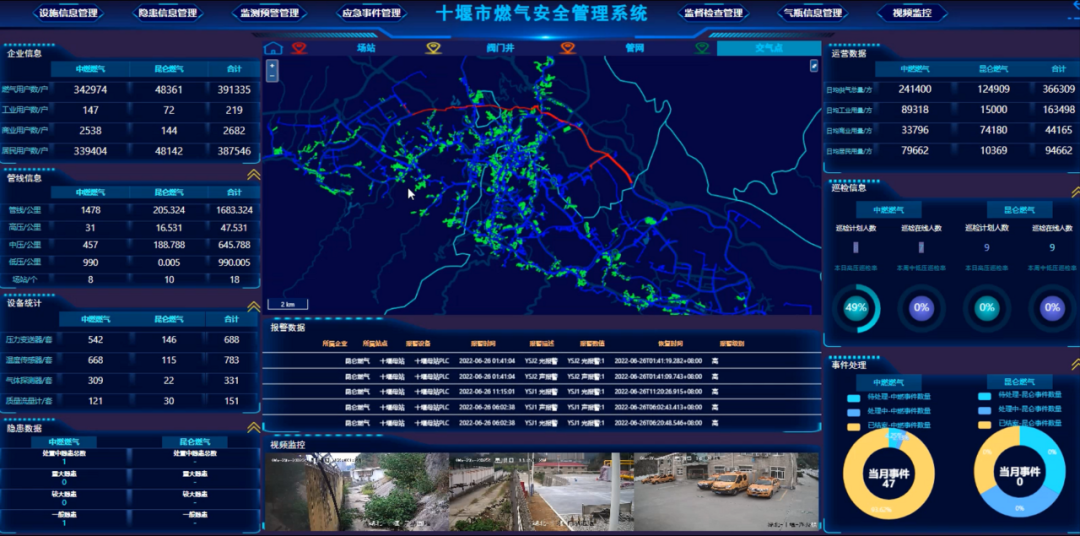Collapse the 事件处理 panel chevron
The image size is (1080, 536).
click(1076, 364)
